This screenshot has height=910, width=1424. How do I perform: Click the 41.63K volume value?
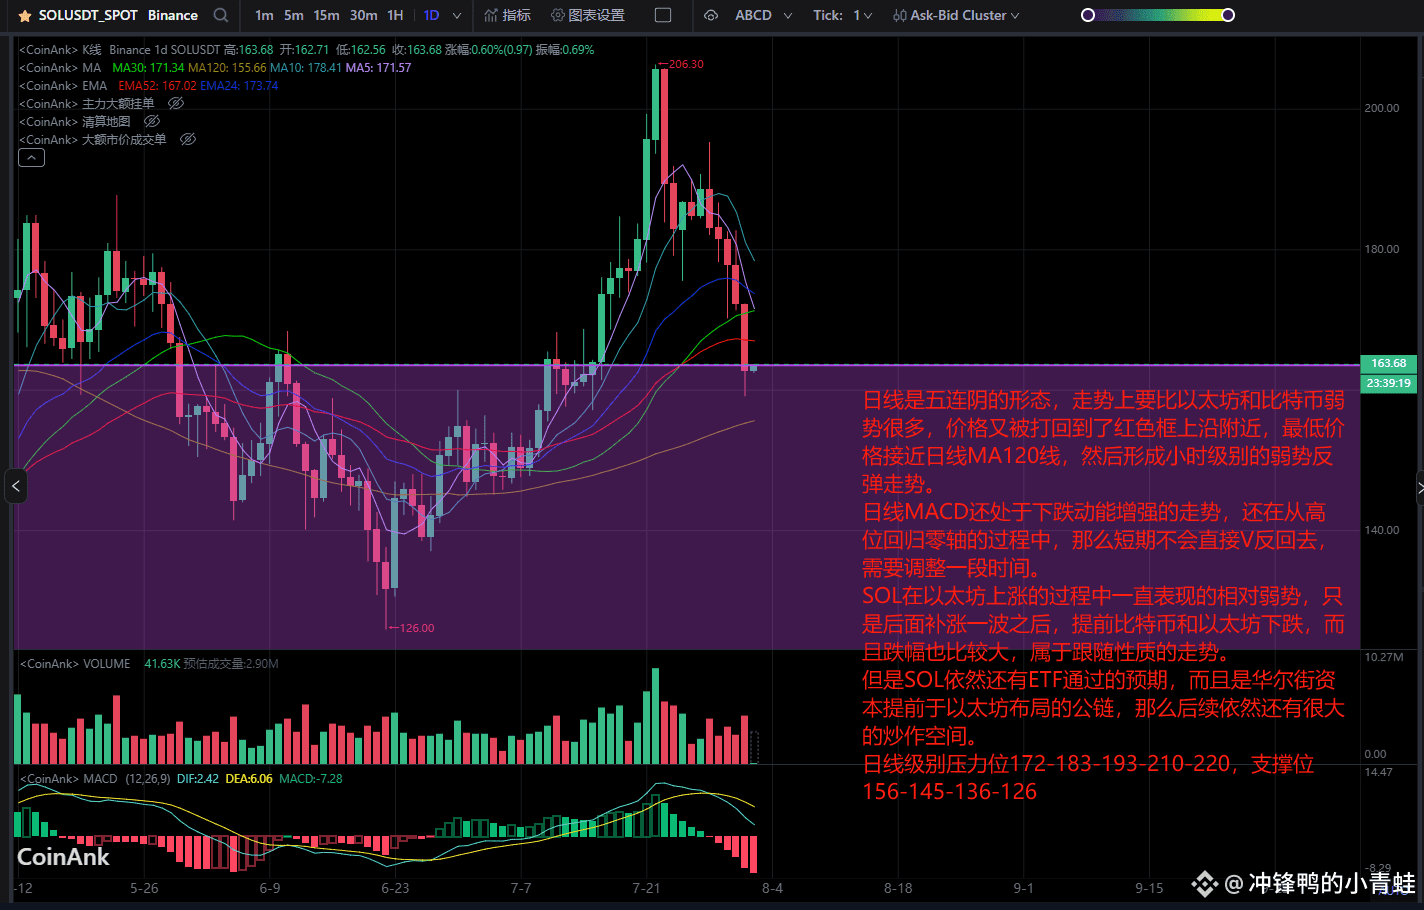click(162, 663)
